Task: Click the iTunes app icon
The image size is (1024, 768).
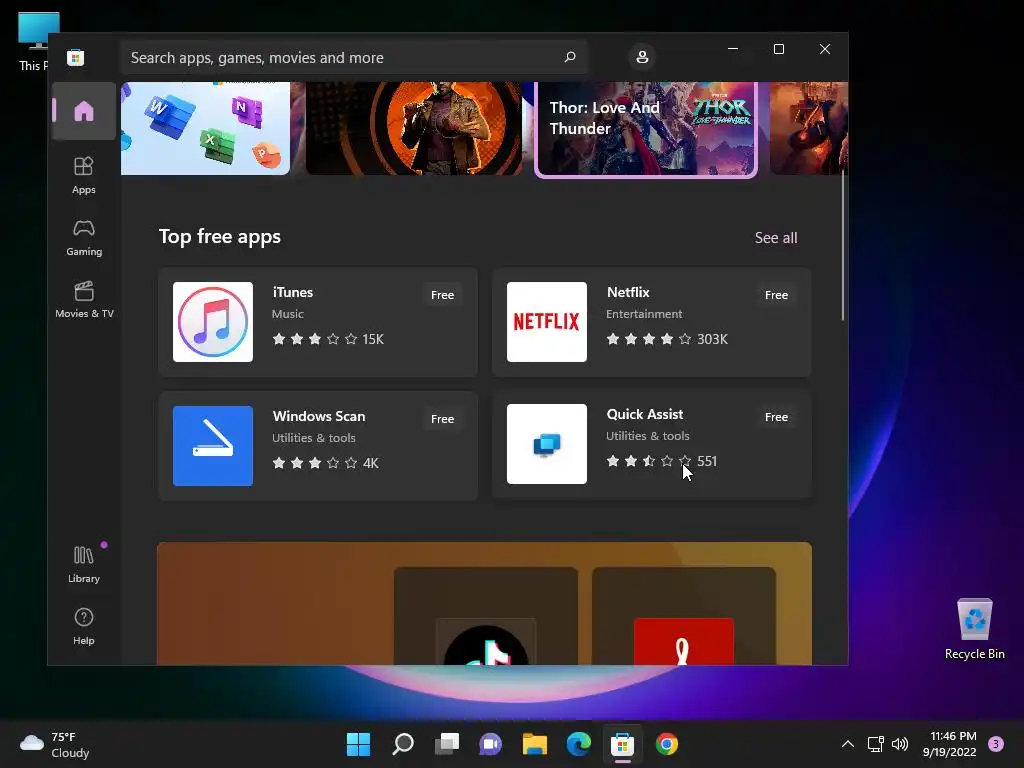Action: (x=213, y=322)
